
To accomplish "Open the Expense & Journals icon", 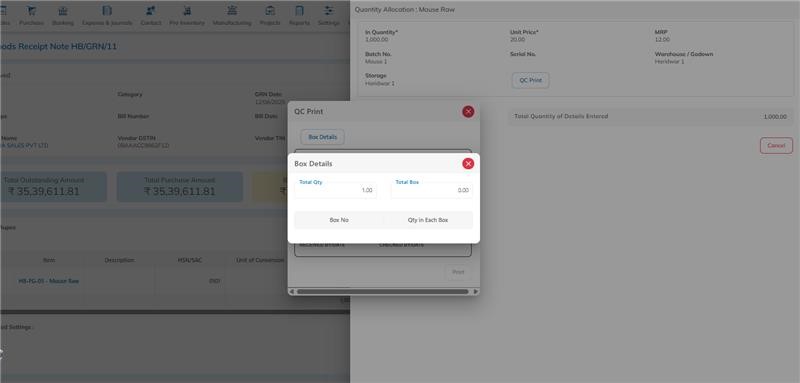I will pos(107,11).
